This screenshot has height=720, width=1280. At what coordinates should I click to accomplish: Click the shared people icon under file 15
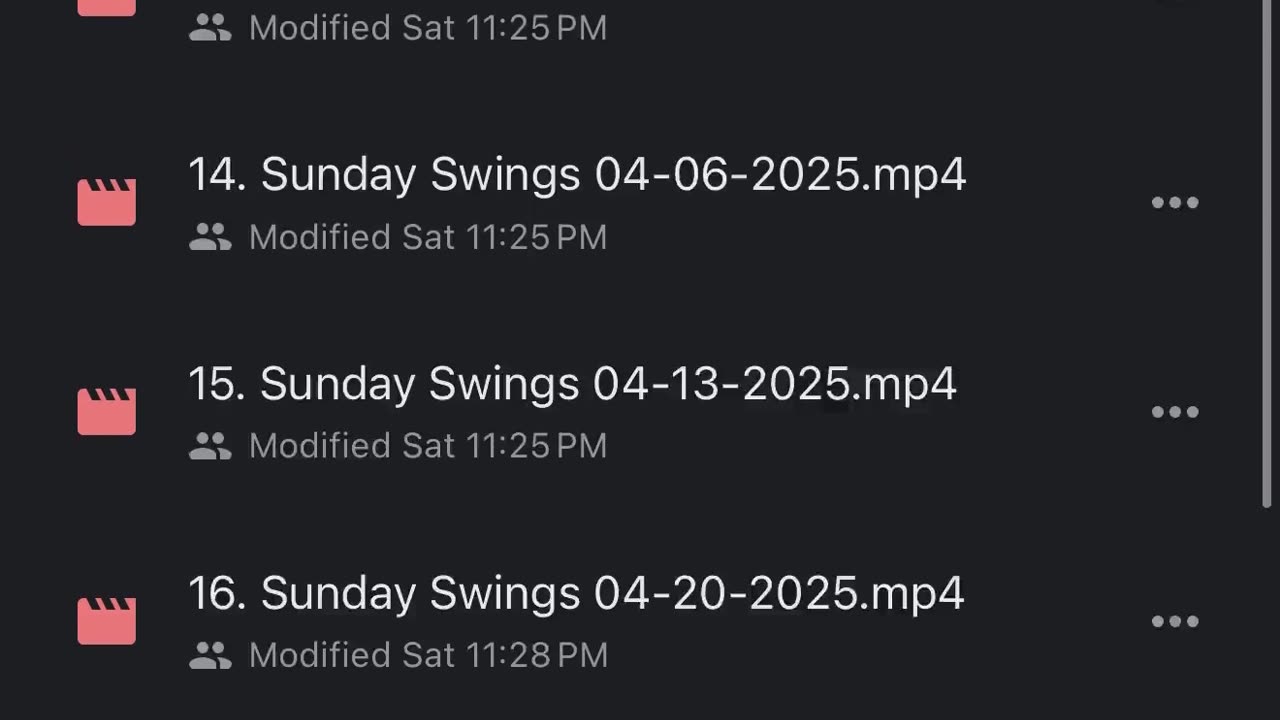(x=210, y=446)
